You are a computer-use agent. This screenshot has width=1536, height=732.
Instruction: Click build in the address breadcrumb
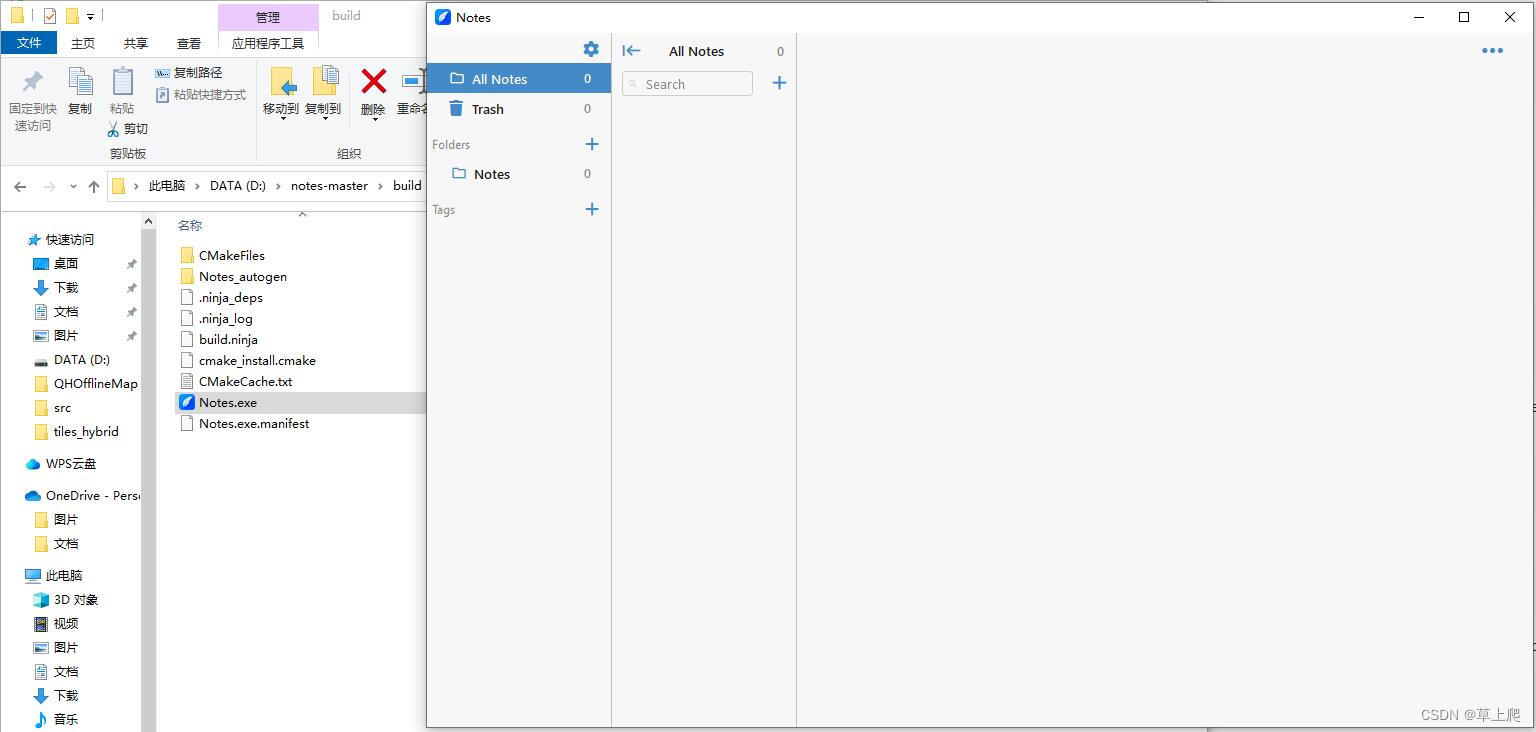coord(407,186)
